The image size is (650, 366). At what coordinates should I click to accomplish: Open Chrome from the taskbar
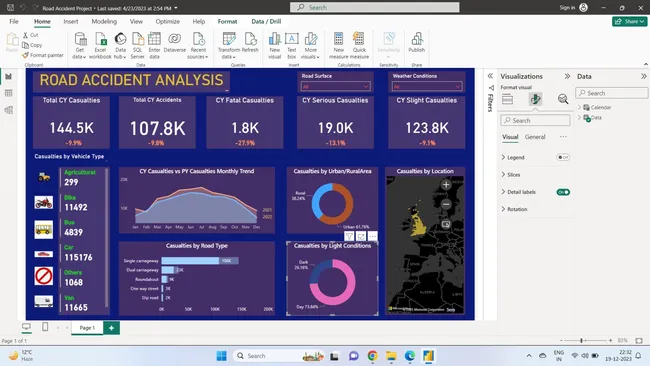point(372,356)
